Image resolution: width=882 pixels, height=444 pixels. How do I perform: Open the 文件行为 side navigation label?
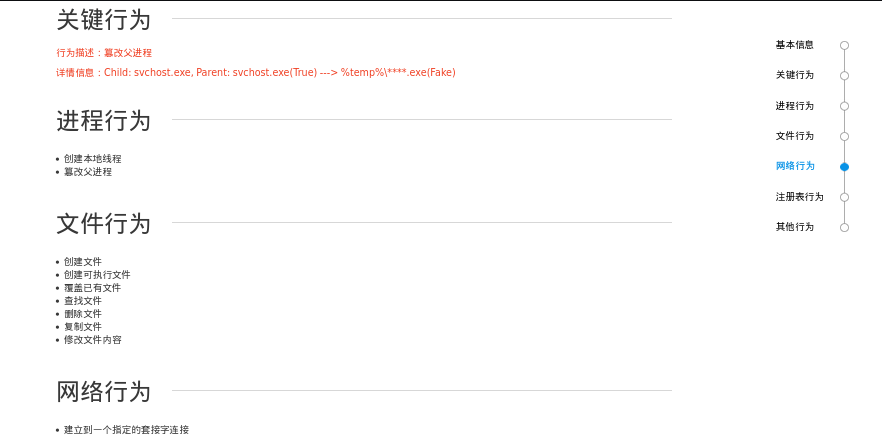tap(794, 136)
